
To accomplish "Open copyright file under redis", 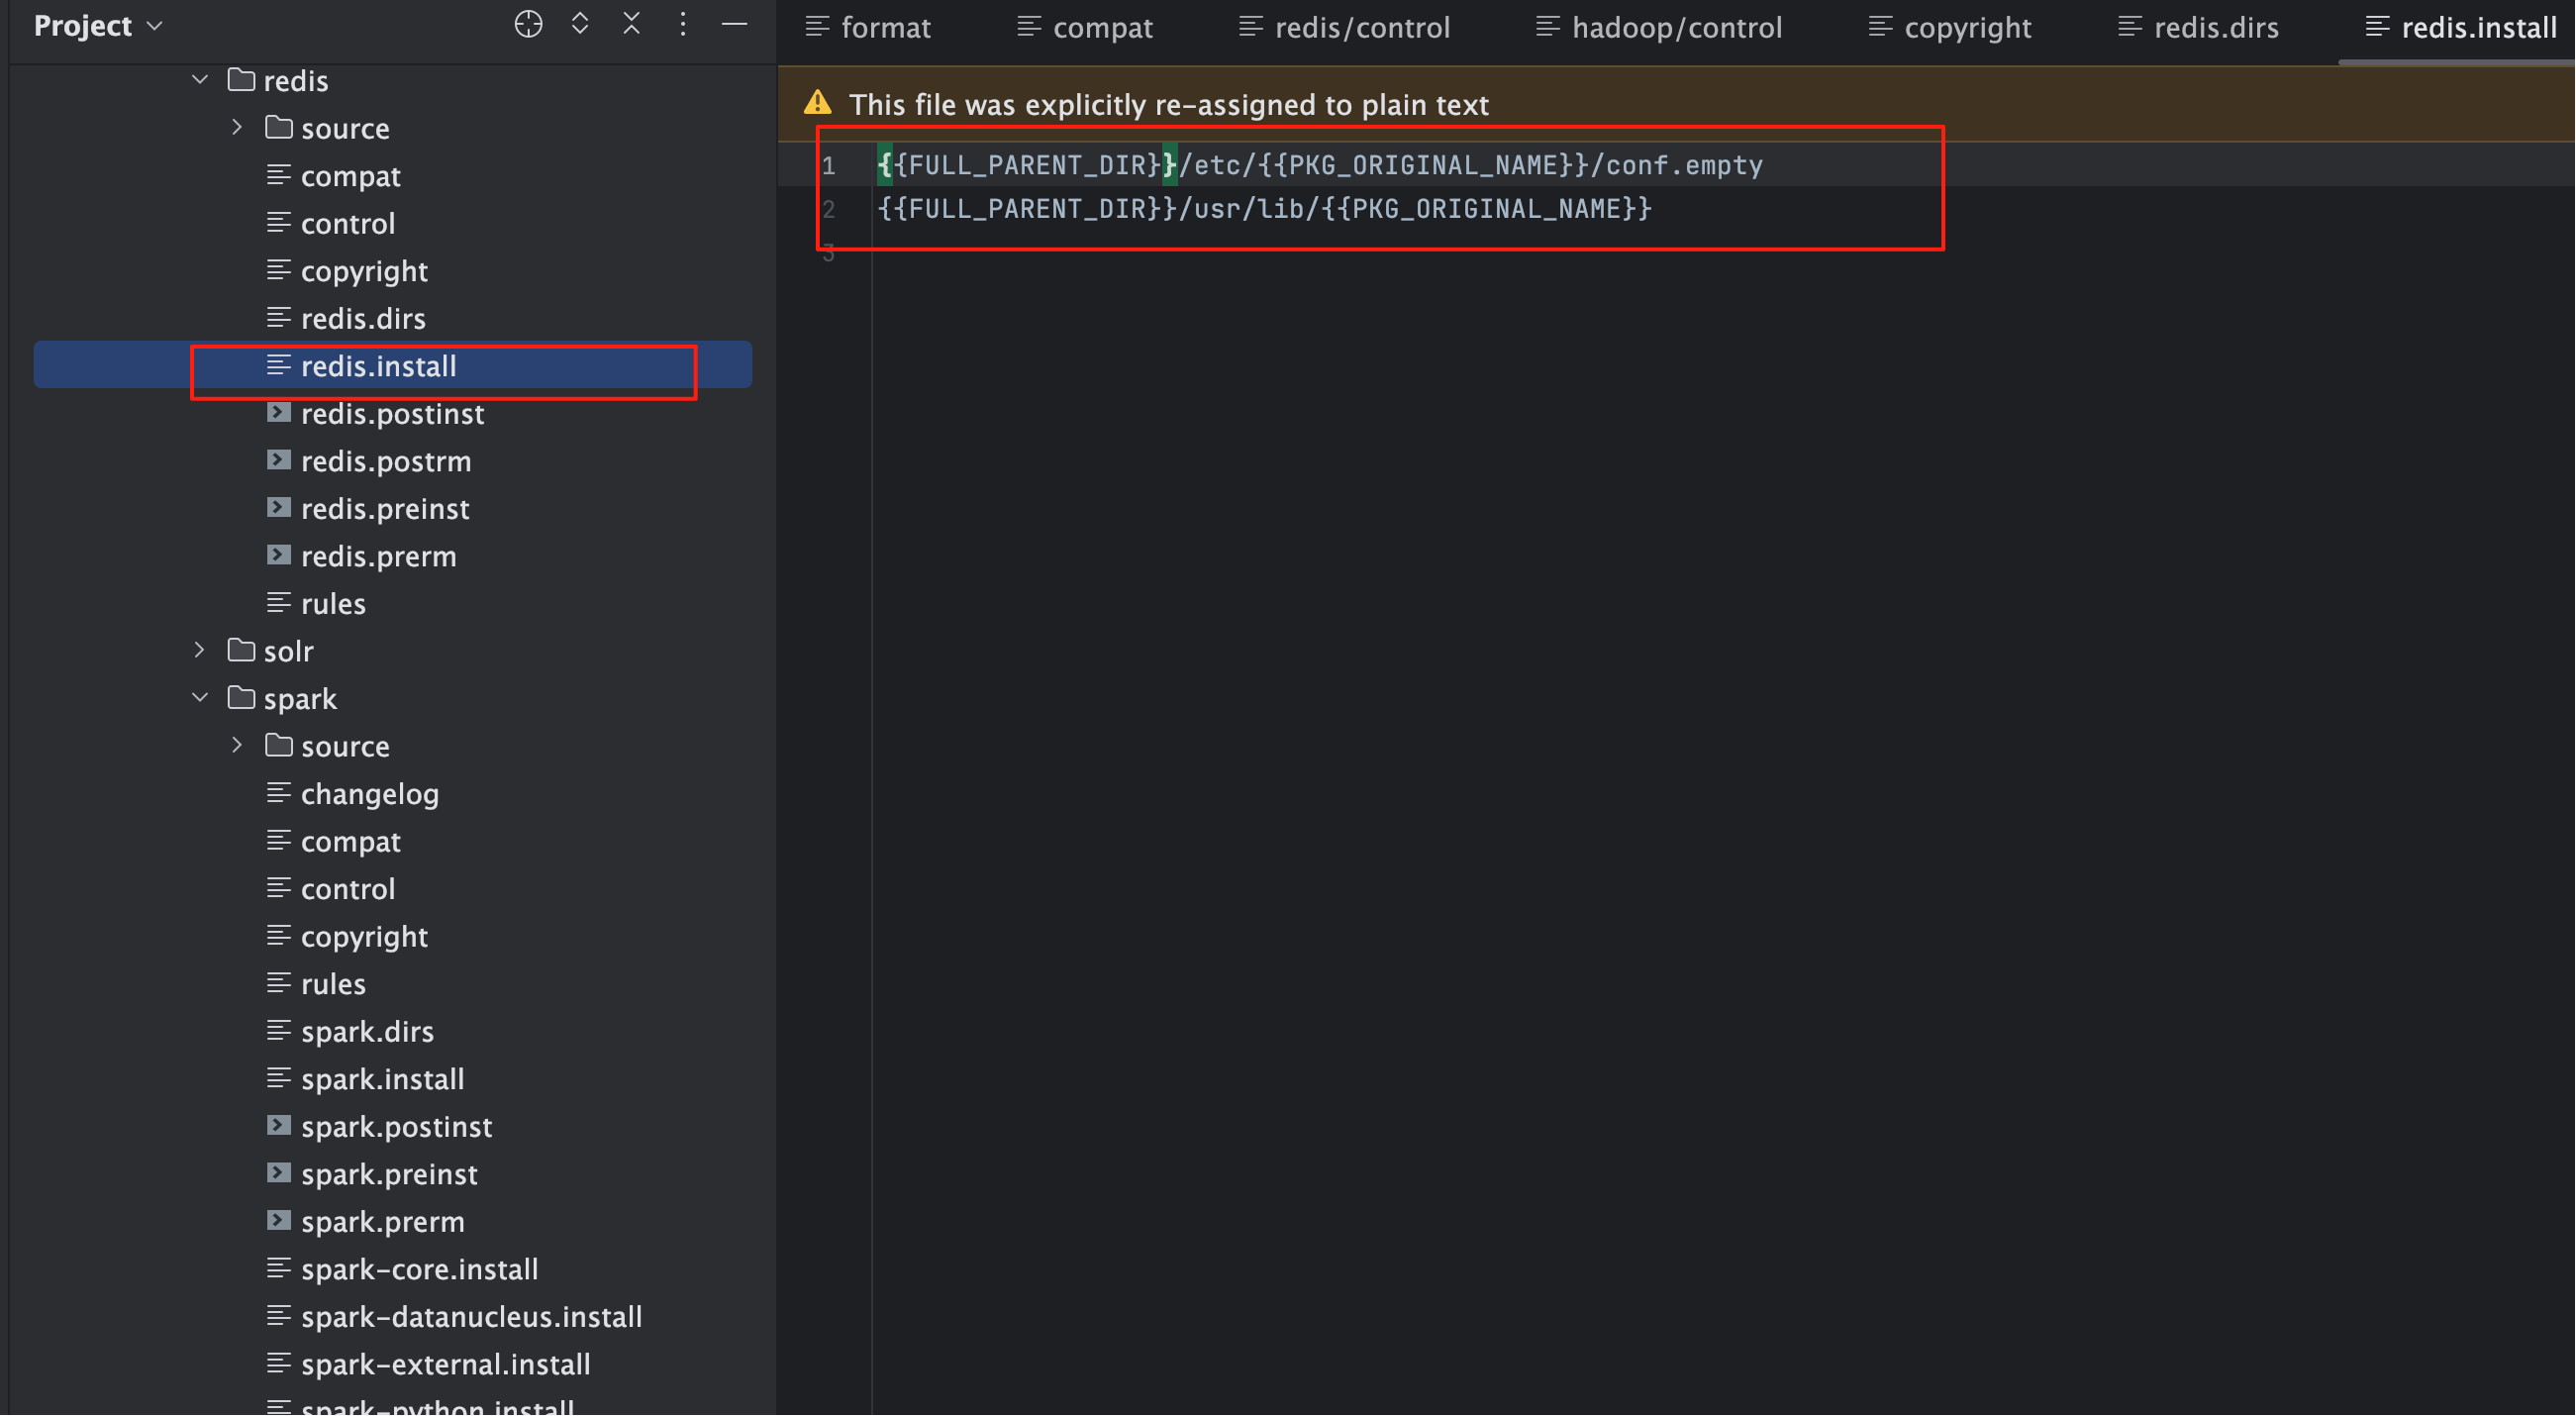I will [364, 271].
